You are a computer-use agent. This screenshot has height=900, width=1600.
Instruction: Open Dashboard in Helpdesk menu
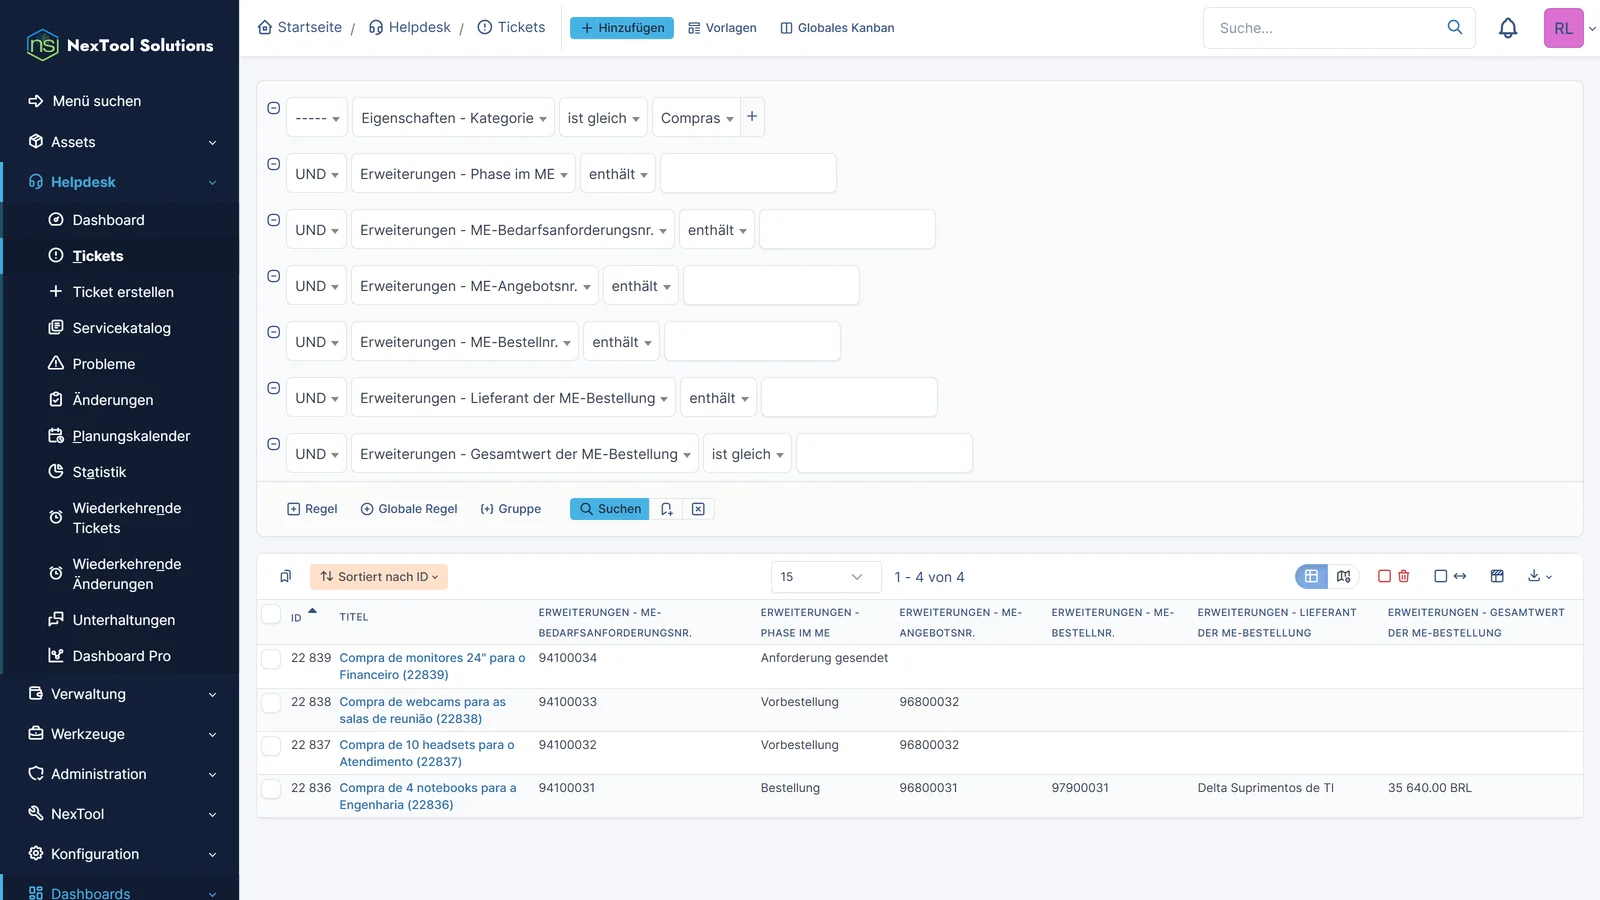click(x=108, y=220)
